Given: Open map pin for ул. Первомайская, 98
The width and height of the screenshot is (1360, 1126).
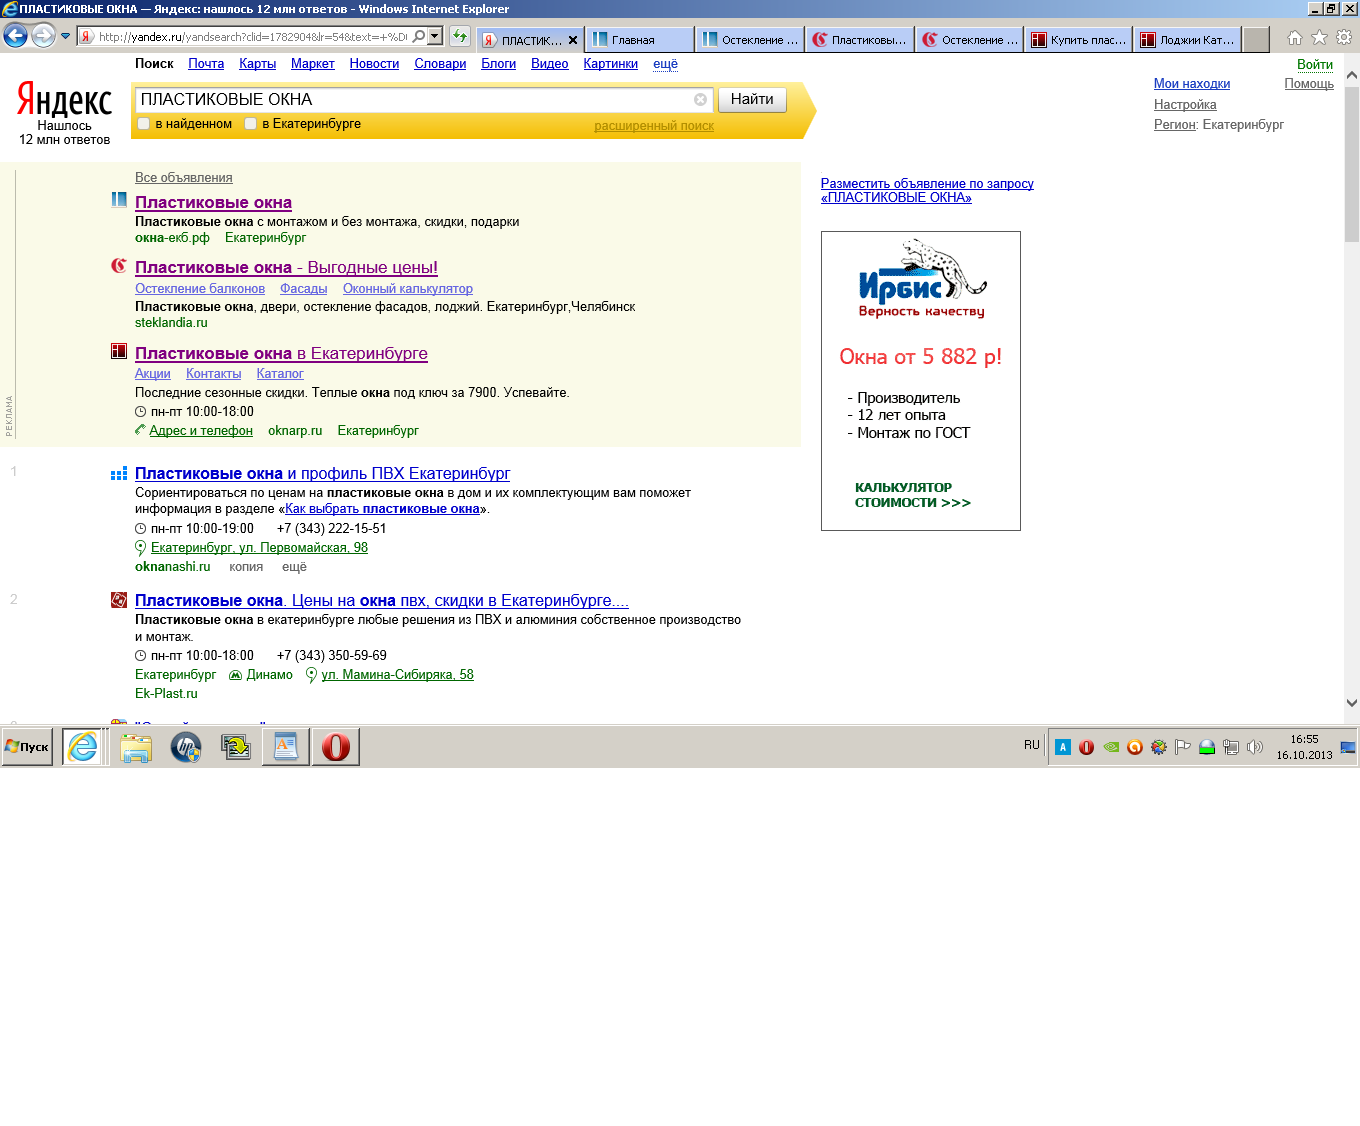Looking at the screenshot, I should 141,548.
